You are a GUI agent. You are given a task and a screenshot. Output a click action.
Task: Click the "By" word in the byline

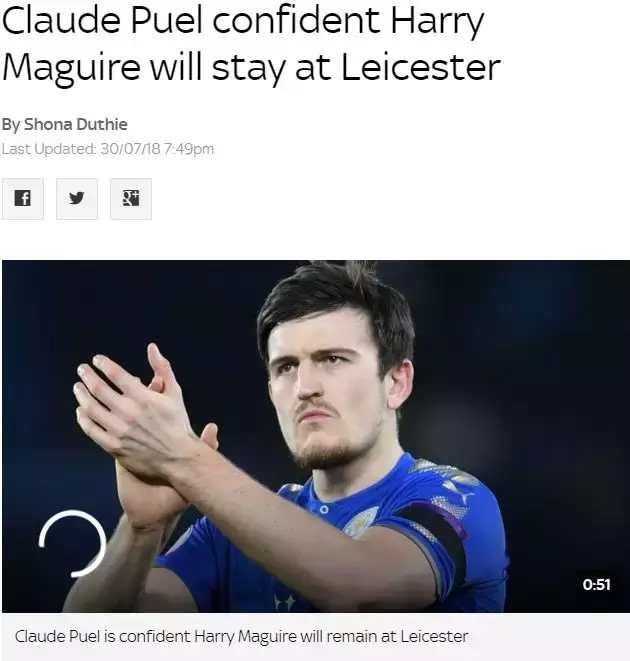(11, 125)
